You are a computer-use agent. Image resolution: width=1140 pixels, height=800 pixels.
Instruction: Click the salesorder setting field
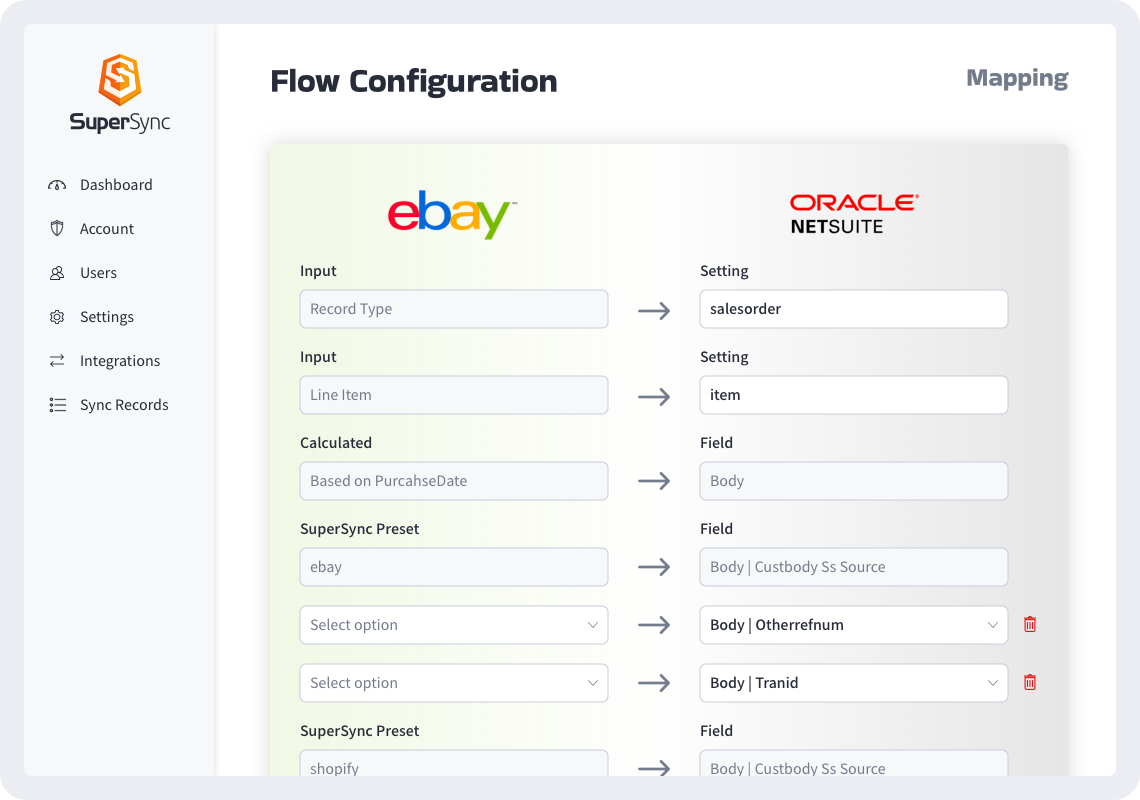[x=853, y=309]
